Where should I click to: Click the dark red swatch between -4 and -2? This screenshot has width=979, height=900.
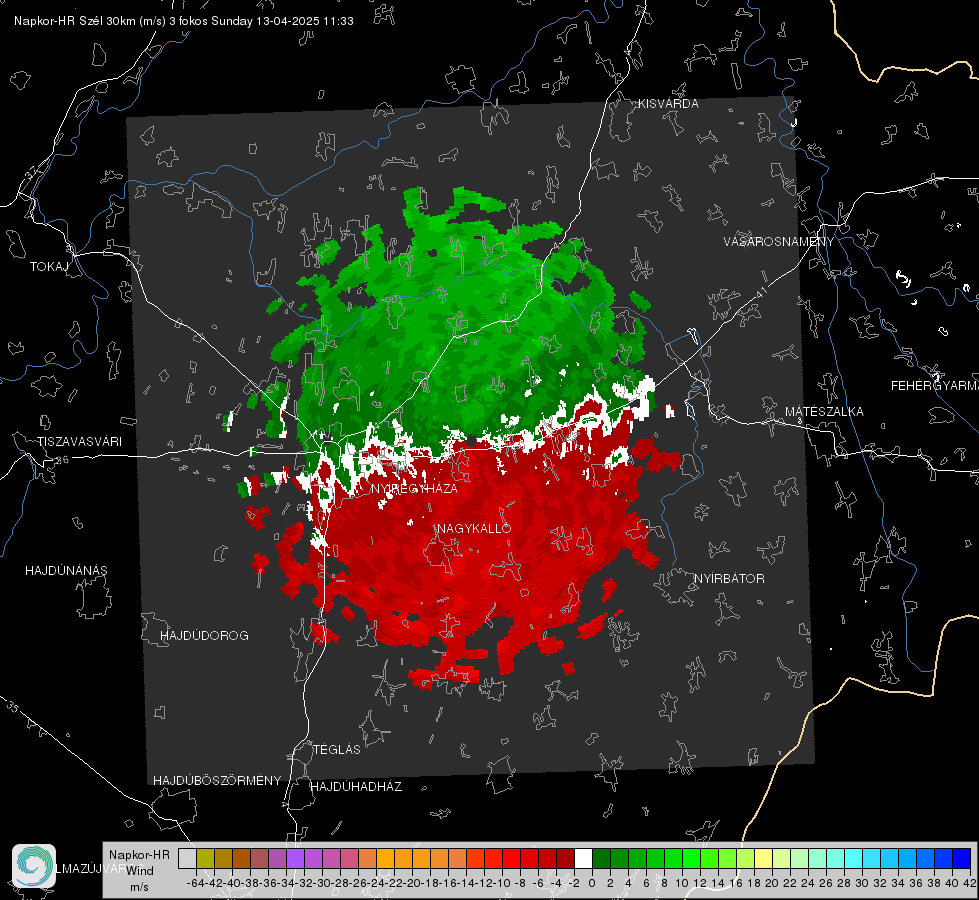[566, 858]
